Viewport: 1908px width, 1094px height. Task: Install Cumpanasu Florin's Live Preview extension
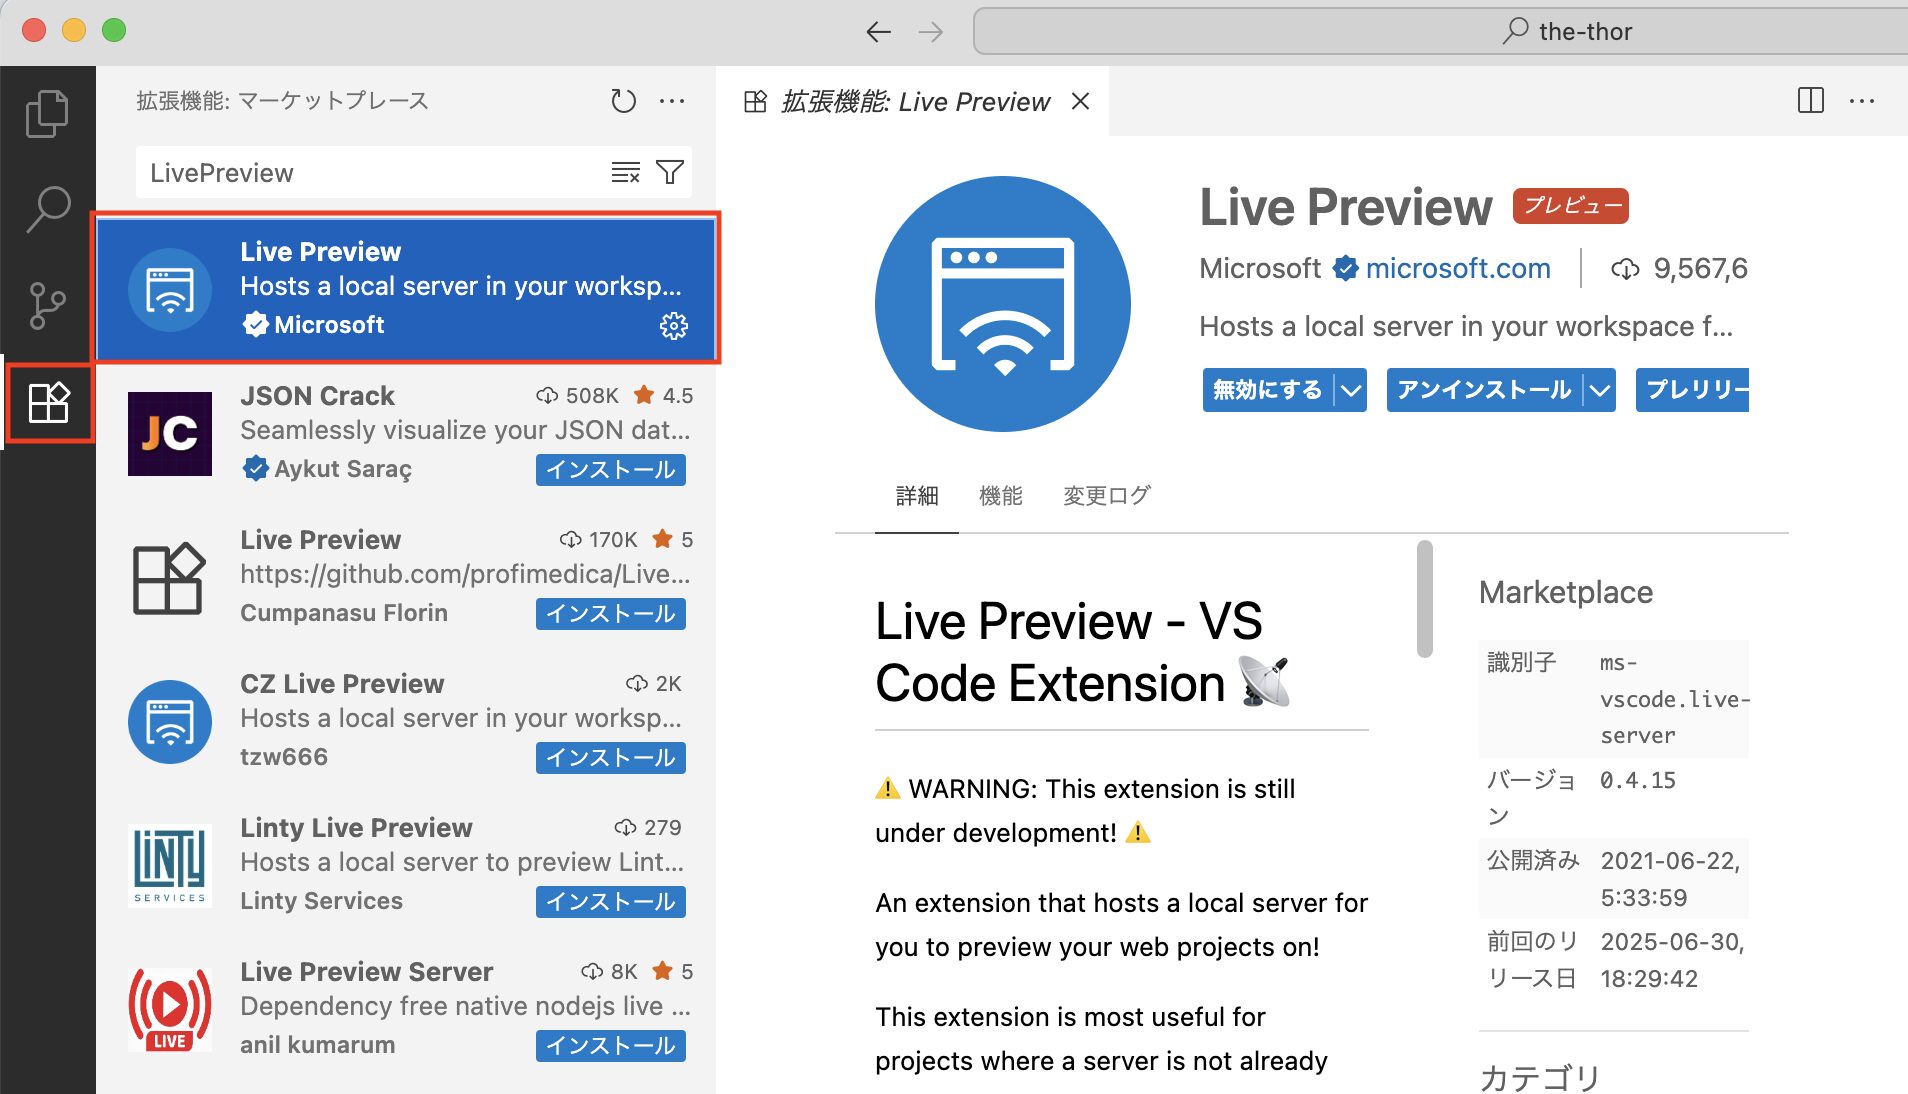pos(611,614)
